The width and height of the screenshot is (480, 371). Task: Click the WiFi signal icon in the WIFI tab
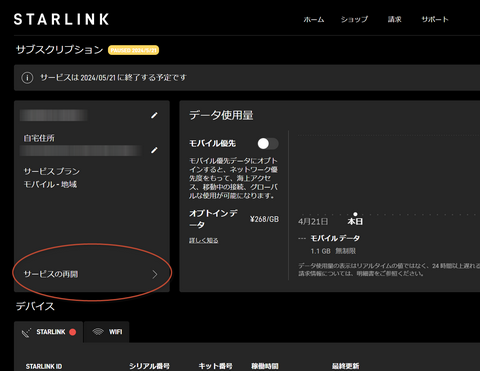[x=98, y=332]
